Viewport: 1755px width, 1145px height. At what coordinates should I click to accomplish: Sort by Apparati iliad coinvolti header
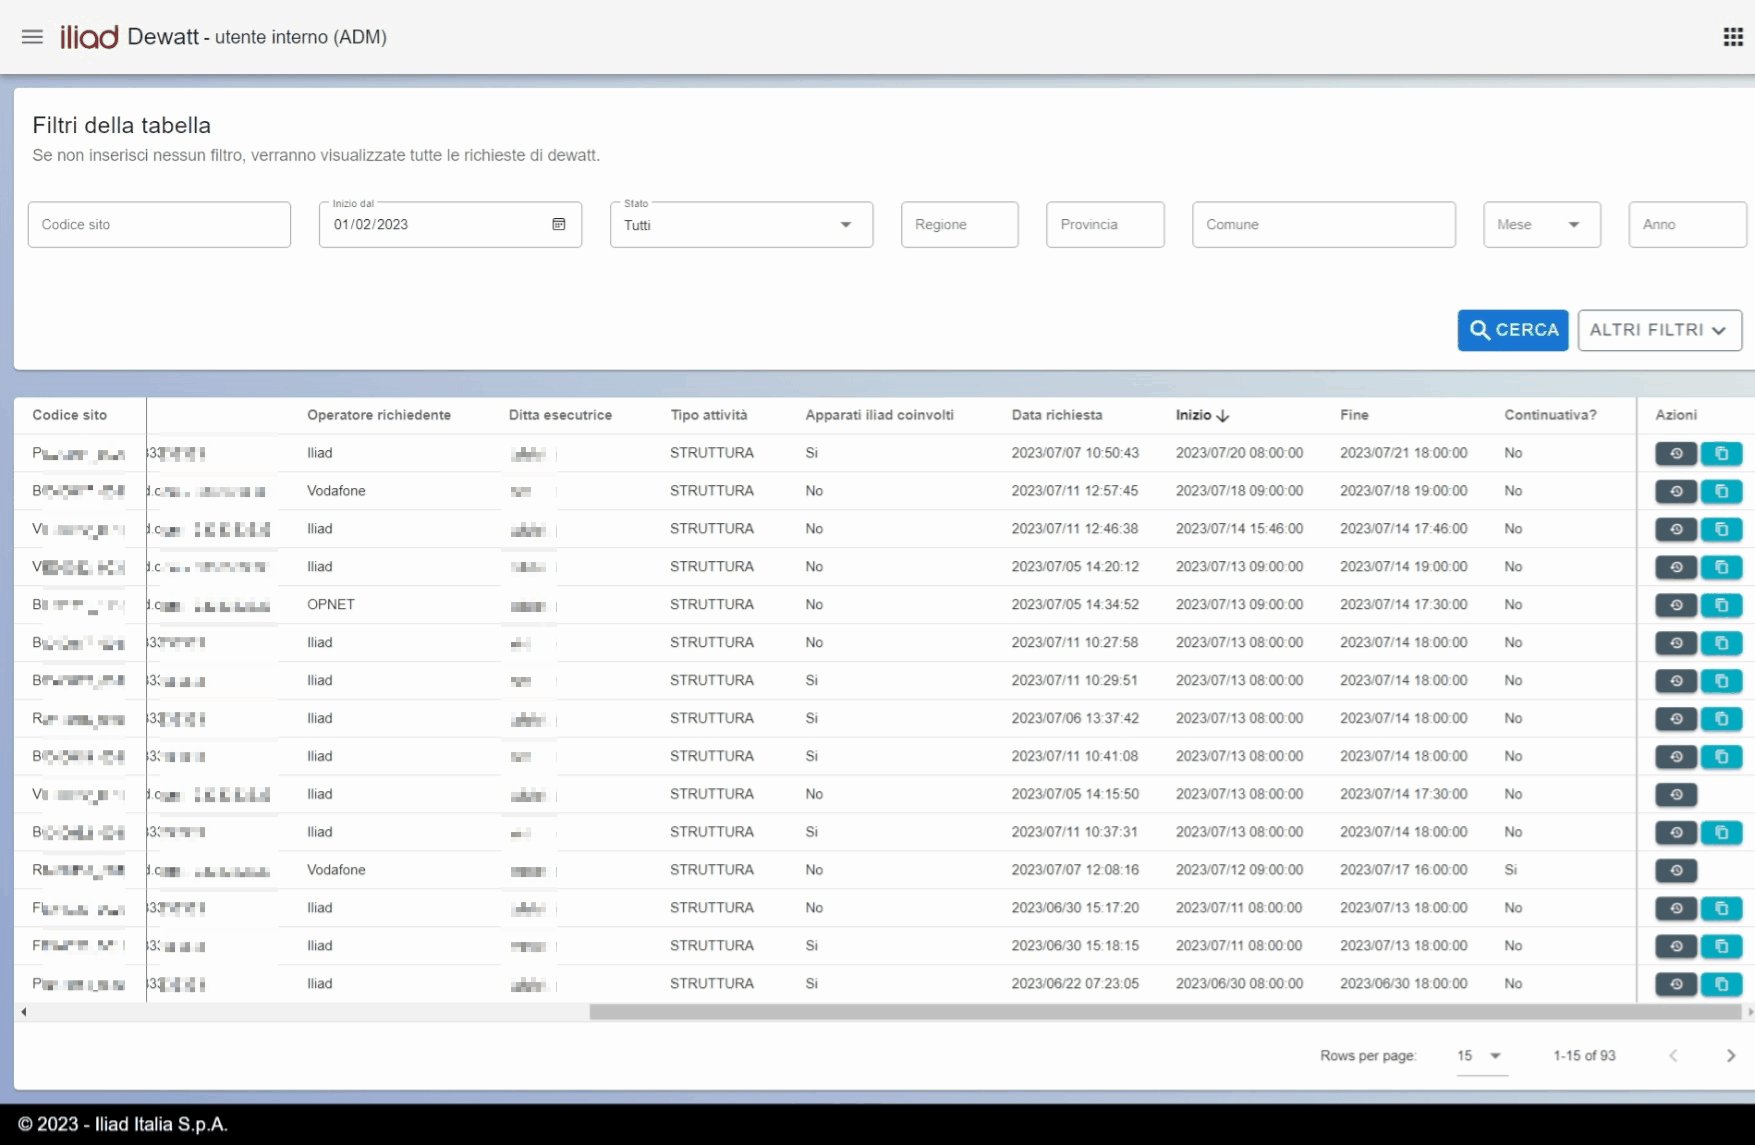click(879, 415)
